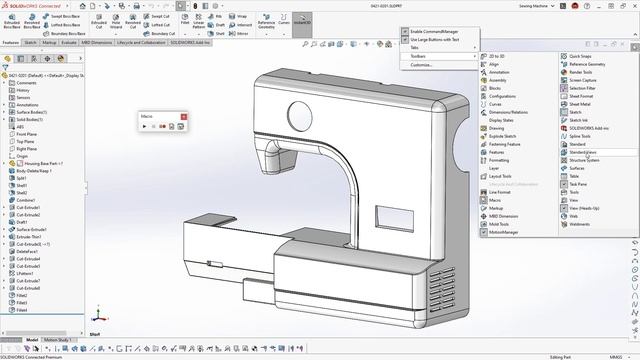640x360 pixels.
Task: Expand the Housing Base Part tree node
Action: [4, 164]
